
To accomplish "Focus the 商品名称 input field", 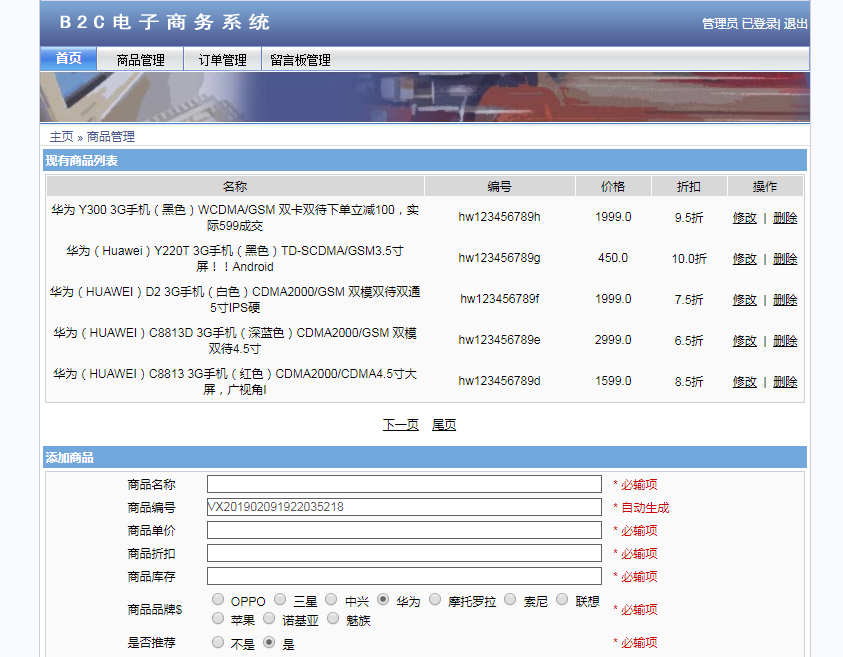I will (404, 484).
